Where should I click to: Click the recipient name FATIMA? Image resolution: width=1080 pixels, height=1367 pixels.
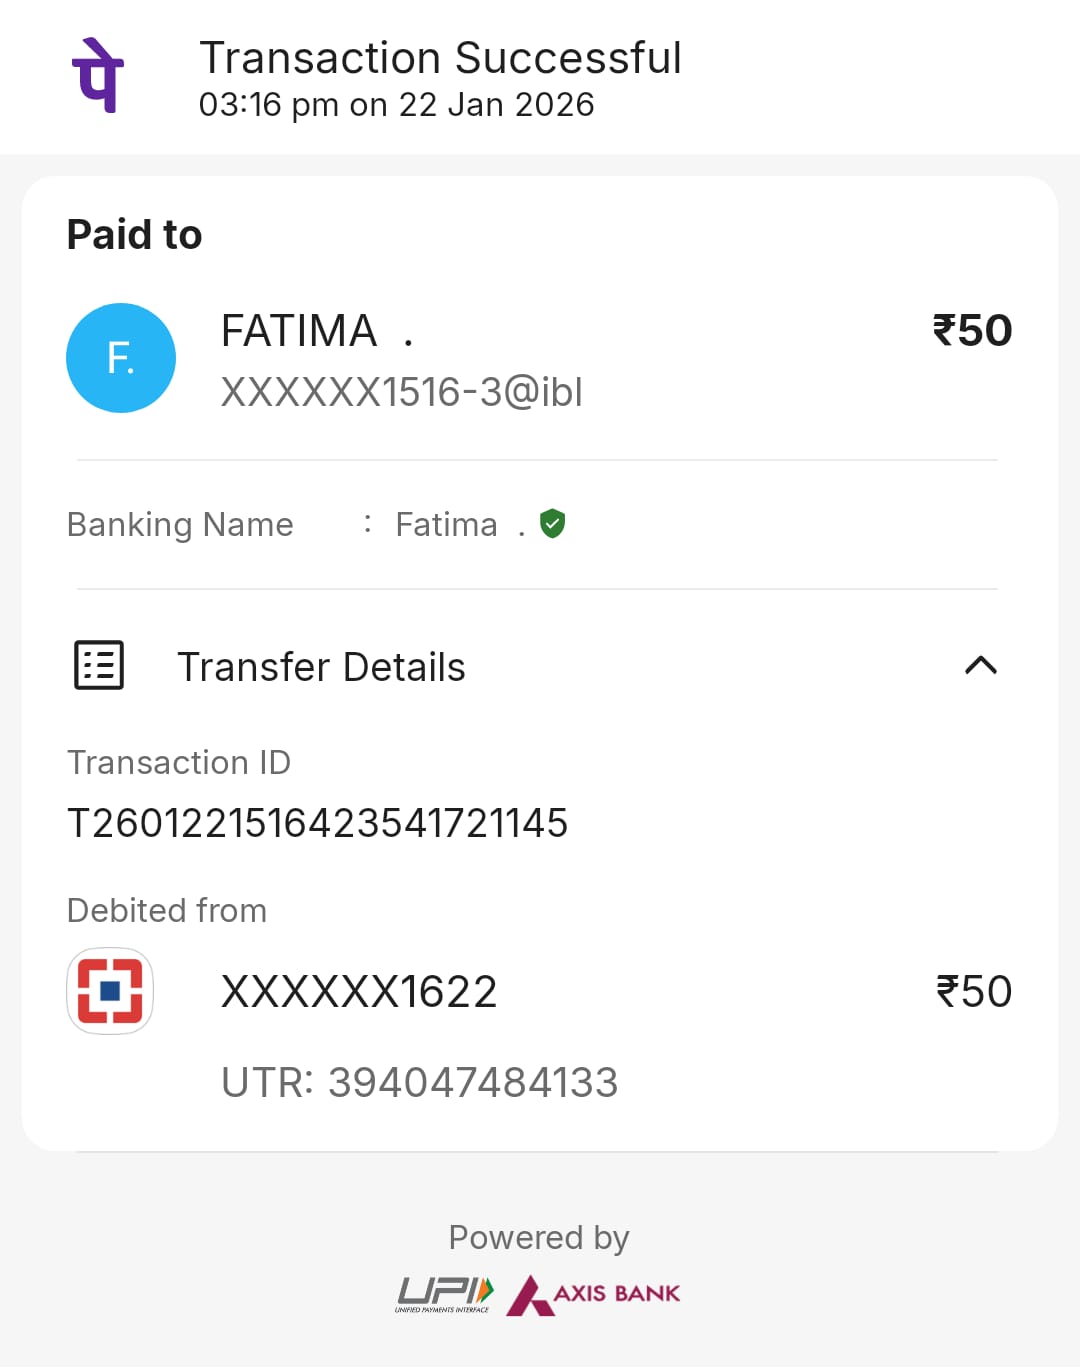pyautogui.click(x=299, y=331)
